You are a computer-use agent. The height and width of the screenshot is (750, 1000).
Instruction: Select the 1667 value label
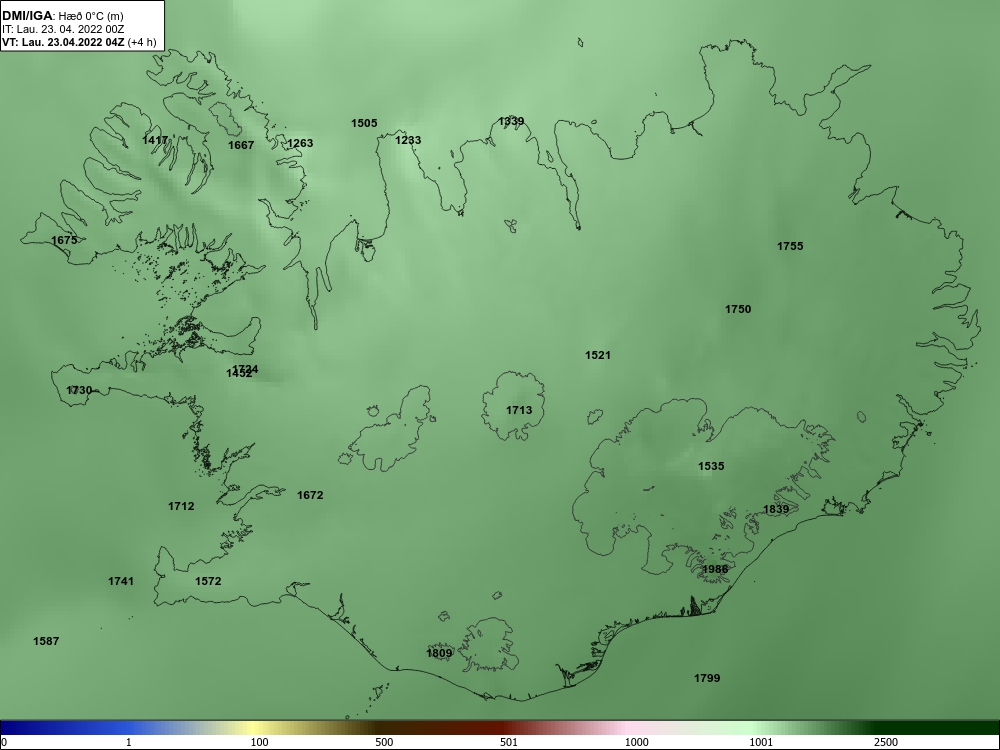241,145
